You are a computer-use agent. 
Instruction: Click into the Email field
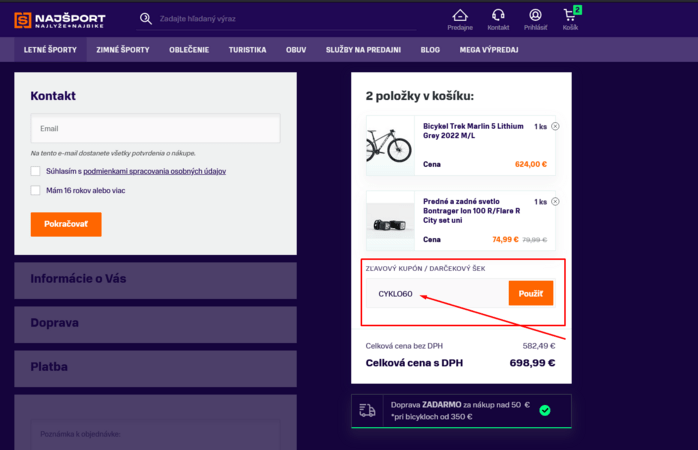coord(155,128)
